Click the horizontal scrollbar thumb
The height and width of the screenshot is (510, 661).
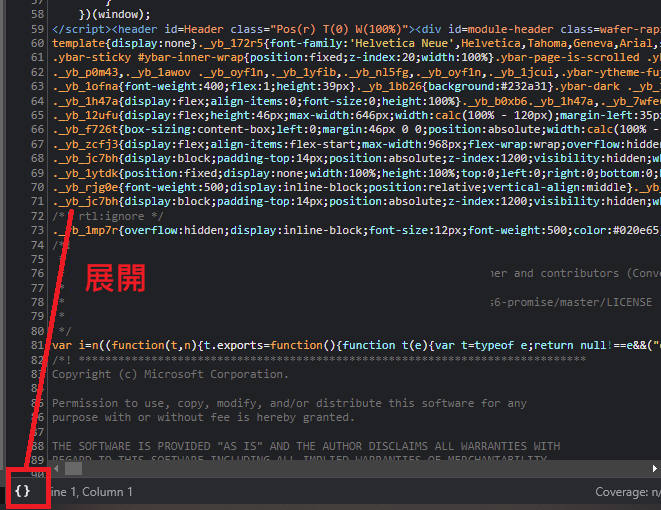(73, 469)
